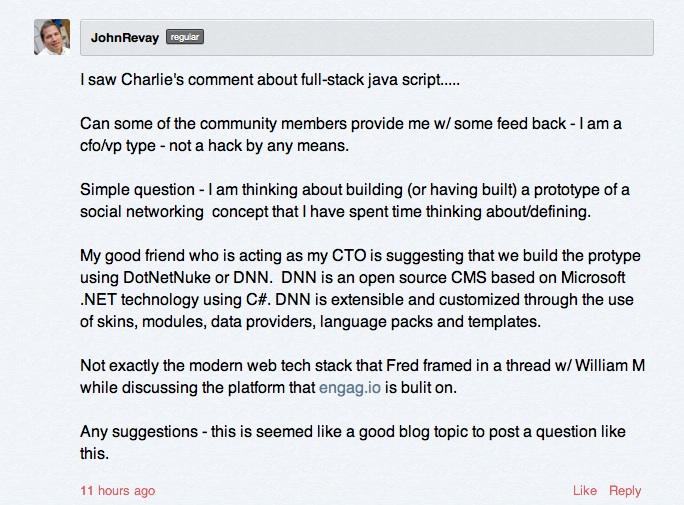
Task: Click the "11 hours ago" timestamp
Action: [x=117, y=490]
